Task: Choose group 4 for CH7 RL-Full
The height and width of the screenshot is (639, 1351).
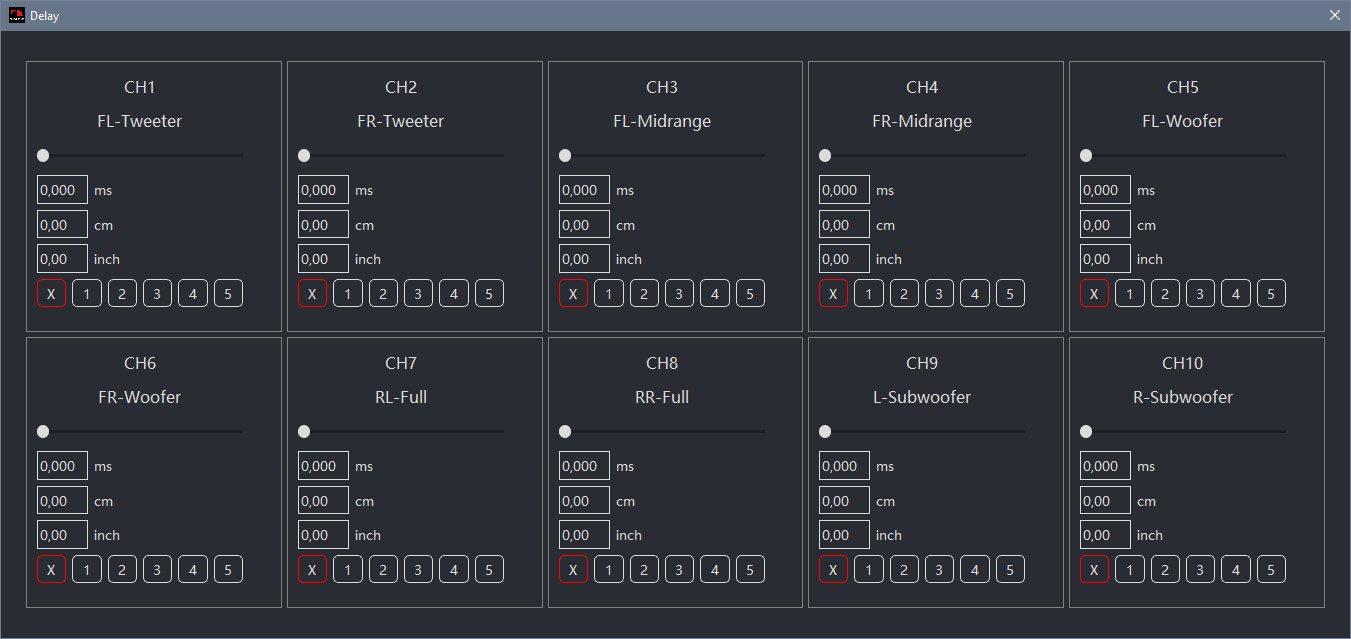Action: click(x=453, y=569)
